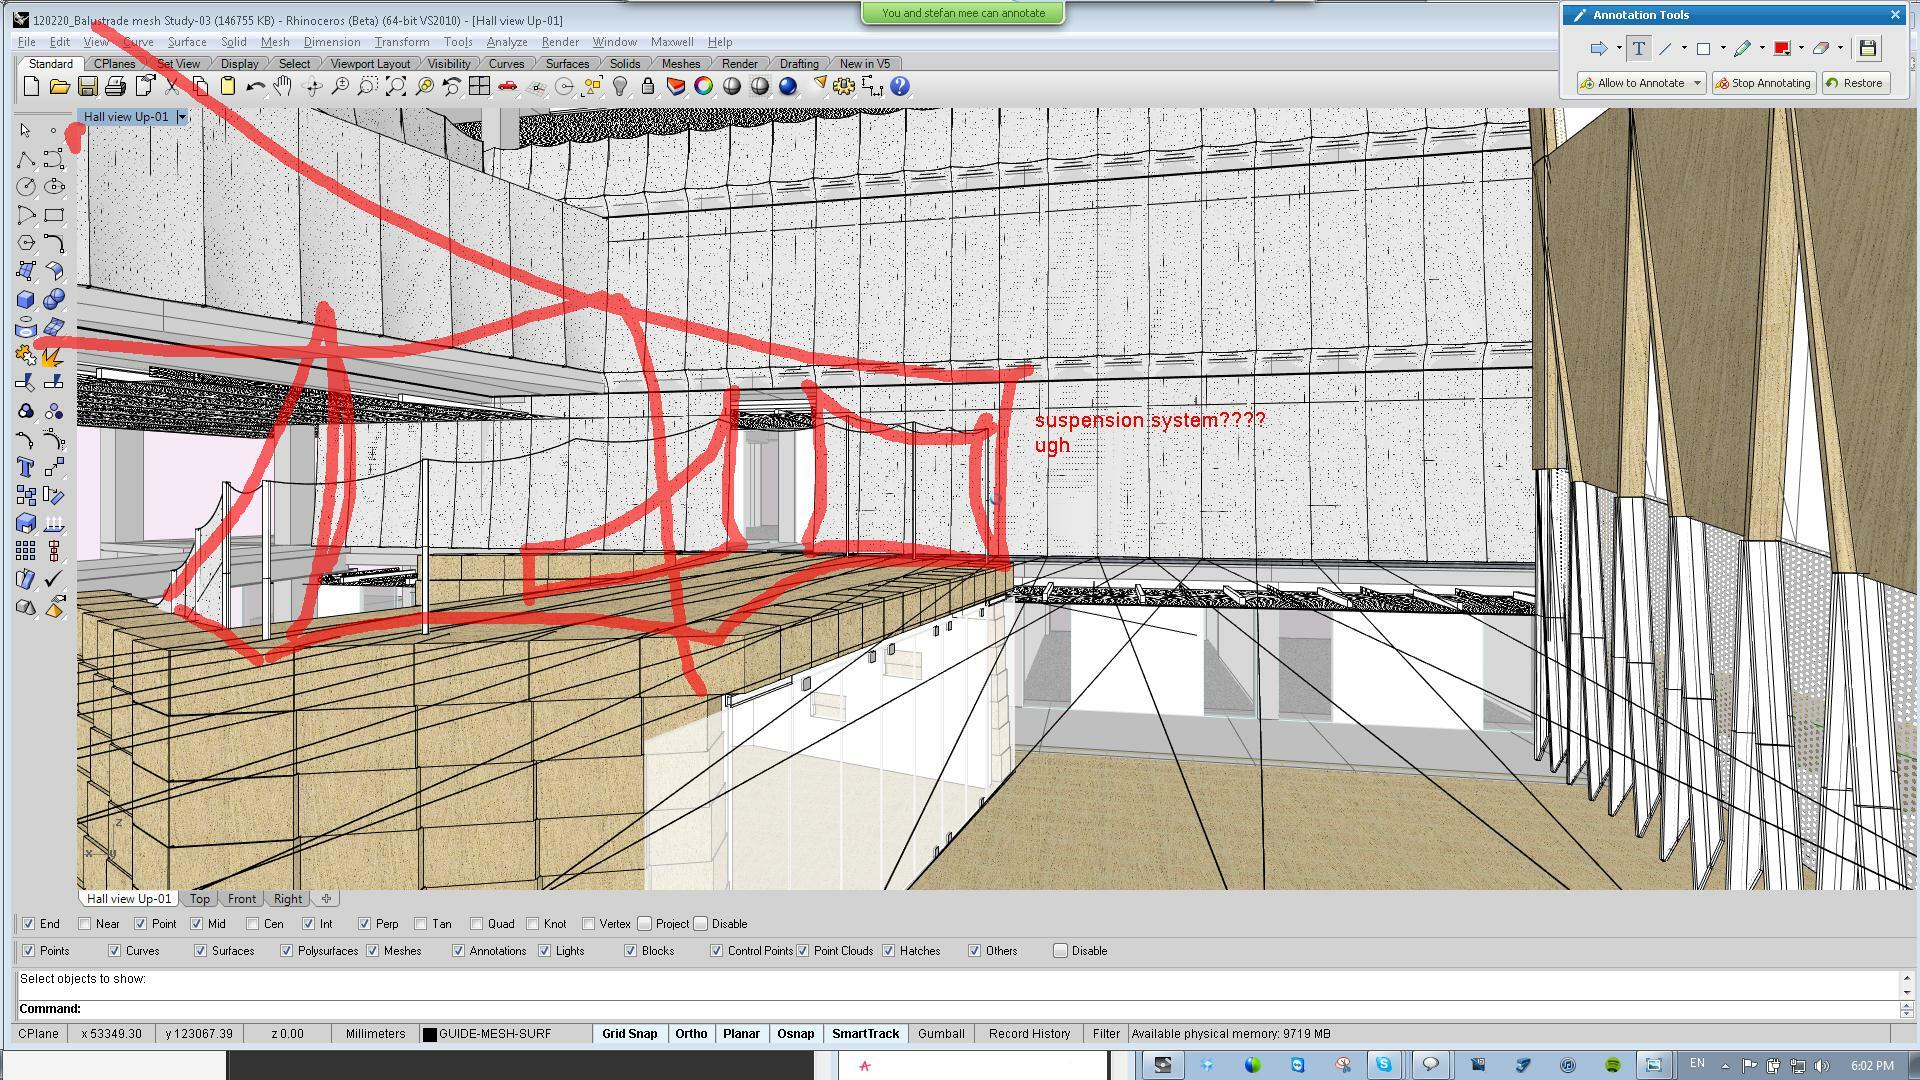The image size is (1920, 1080).
Task: Click the Stop Annotating button
Action: pyautogui.click(x=1763, y=83)
